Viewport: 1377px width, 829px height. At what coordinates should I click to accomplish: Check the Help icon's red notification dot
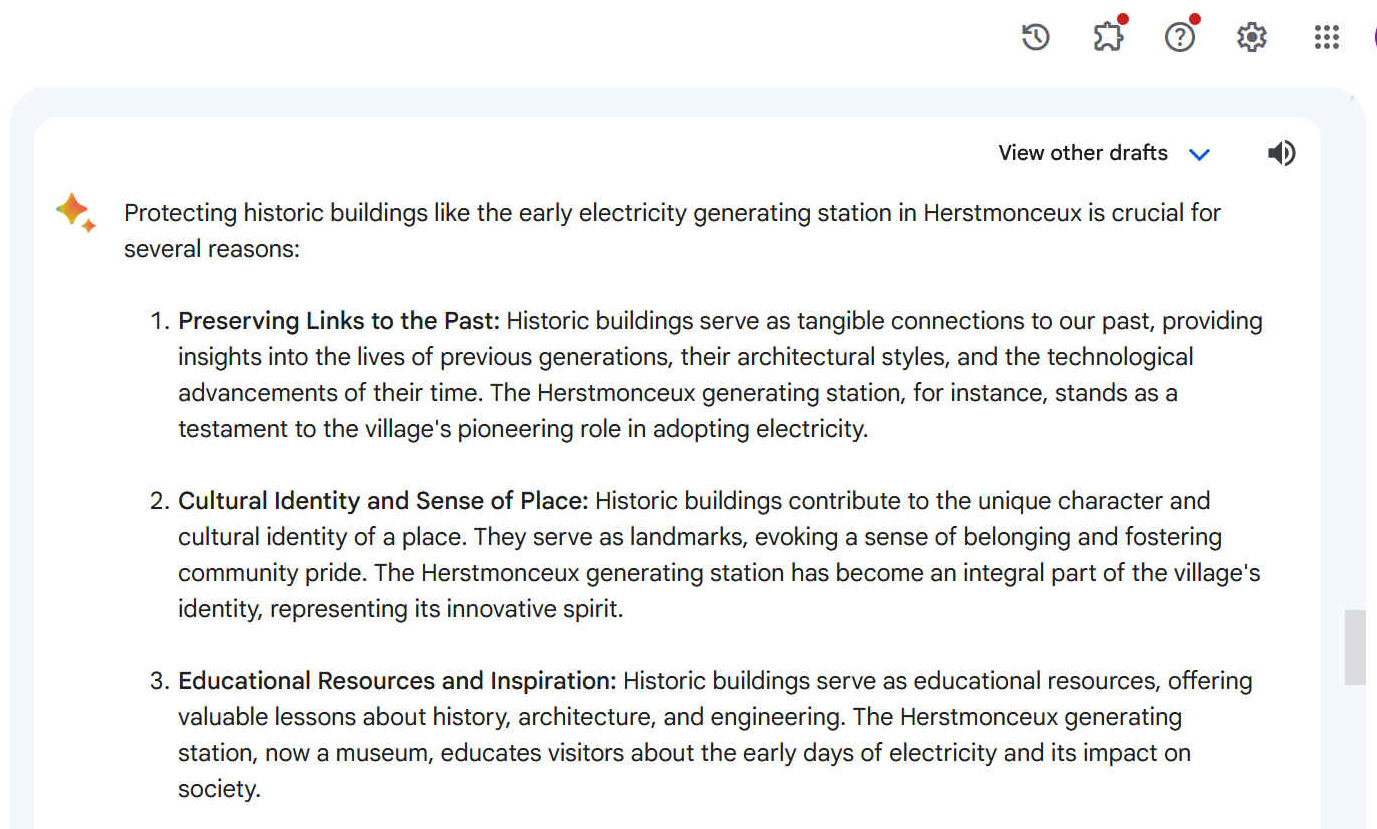click(x=1195, y=17)
